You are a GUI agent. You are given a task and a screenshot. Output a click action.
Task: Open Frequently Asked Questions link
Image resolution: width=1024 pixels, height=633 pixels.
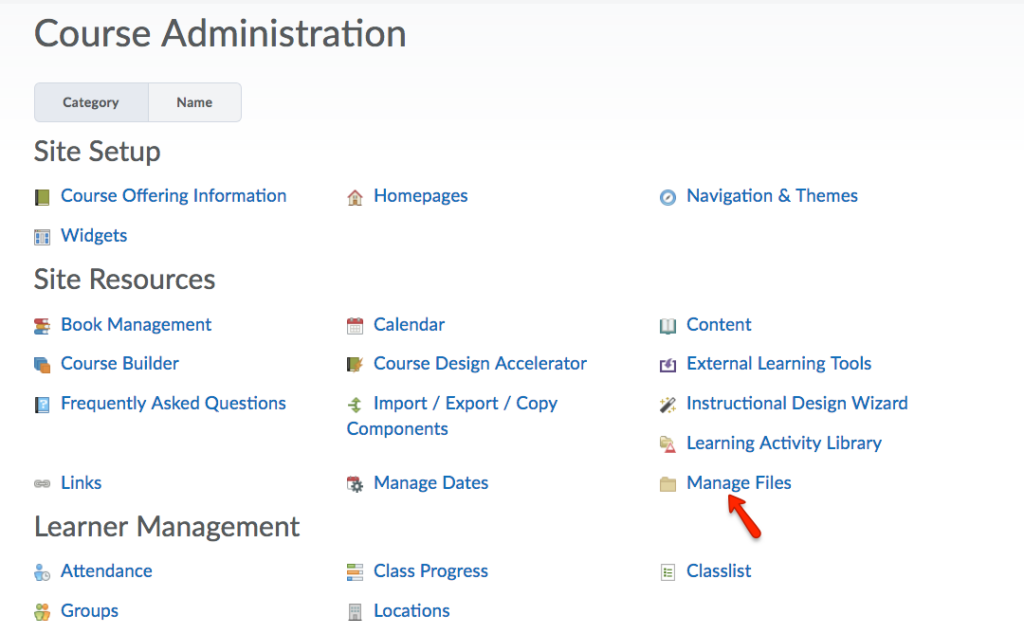pyautogui.click(x=173, y=404)
